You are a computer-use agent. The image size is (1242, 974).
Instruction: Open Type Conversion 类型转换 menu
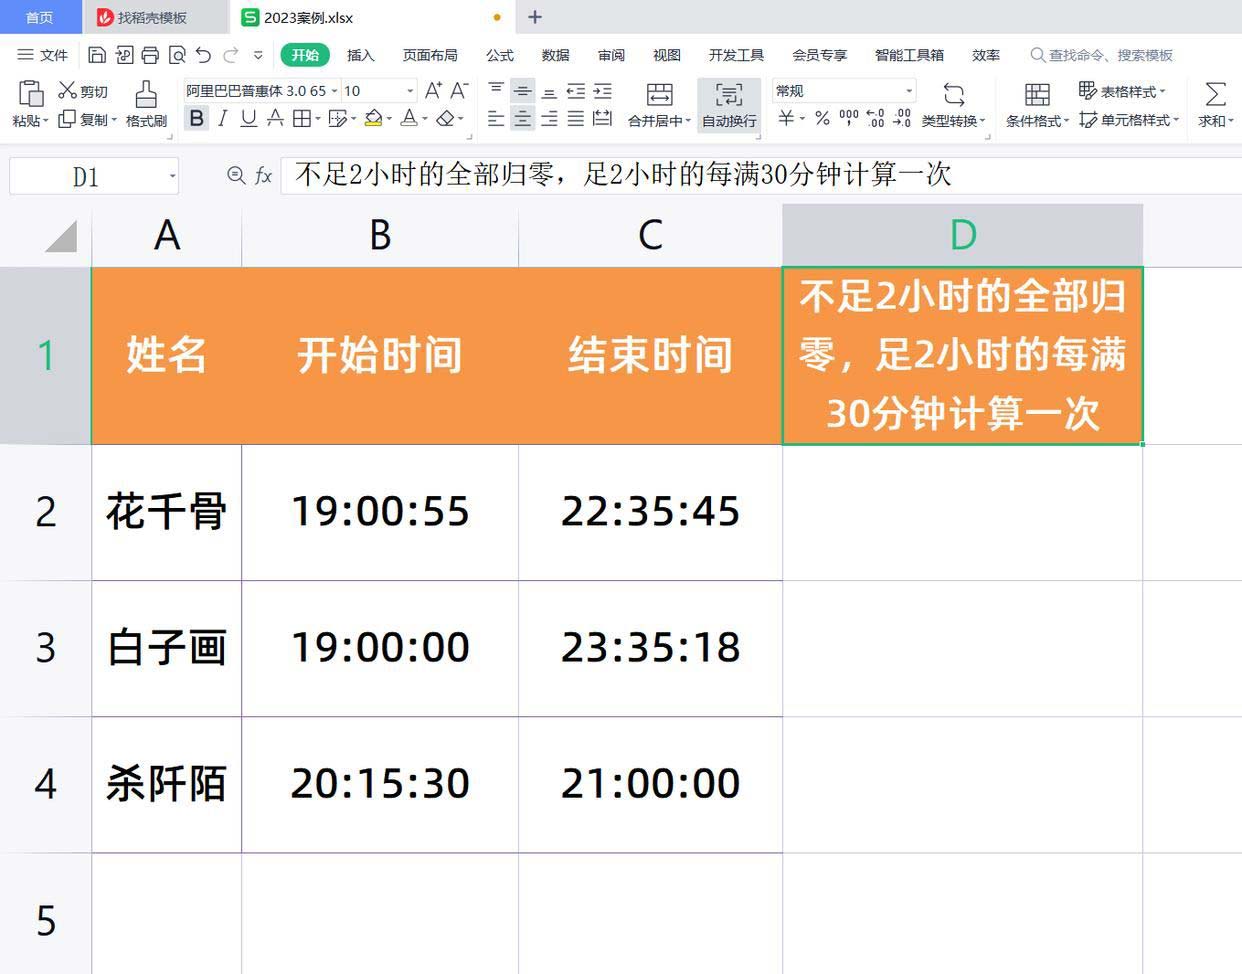[953, 105]
